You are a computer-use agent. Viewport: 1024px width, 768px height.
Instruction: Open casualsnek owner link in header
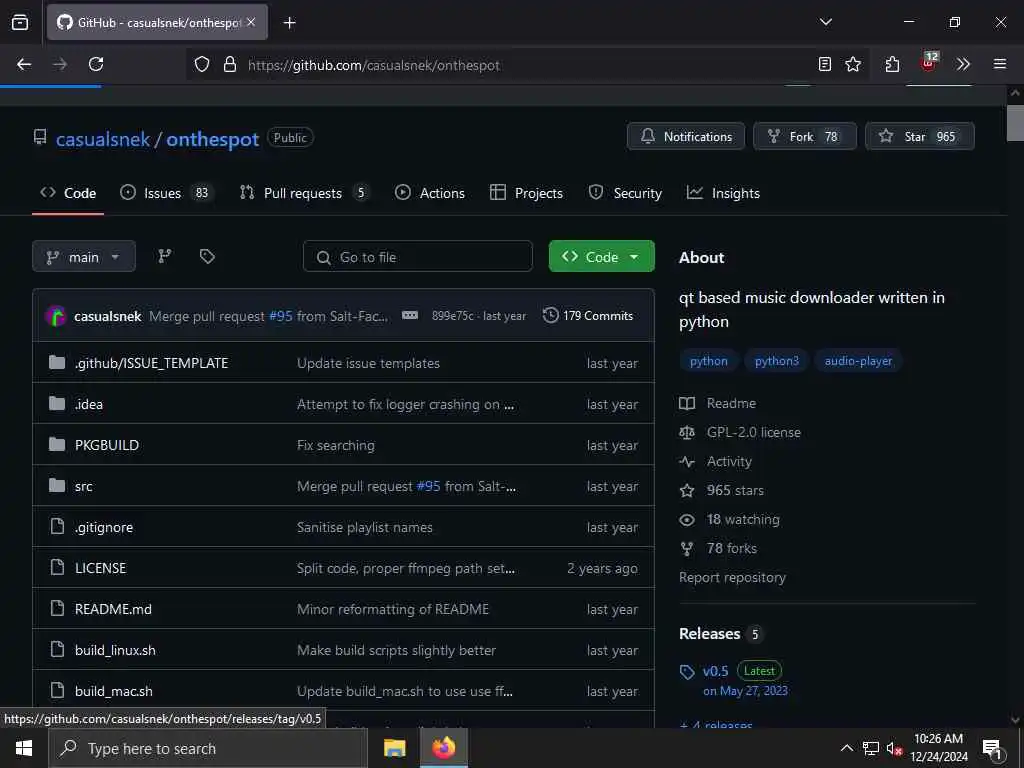point(103,139)
